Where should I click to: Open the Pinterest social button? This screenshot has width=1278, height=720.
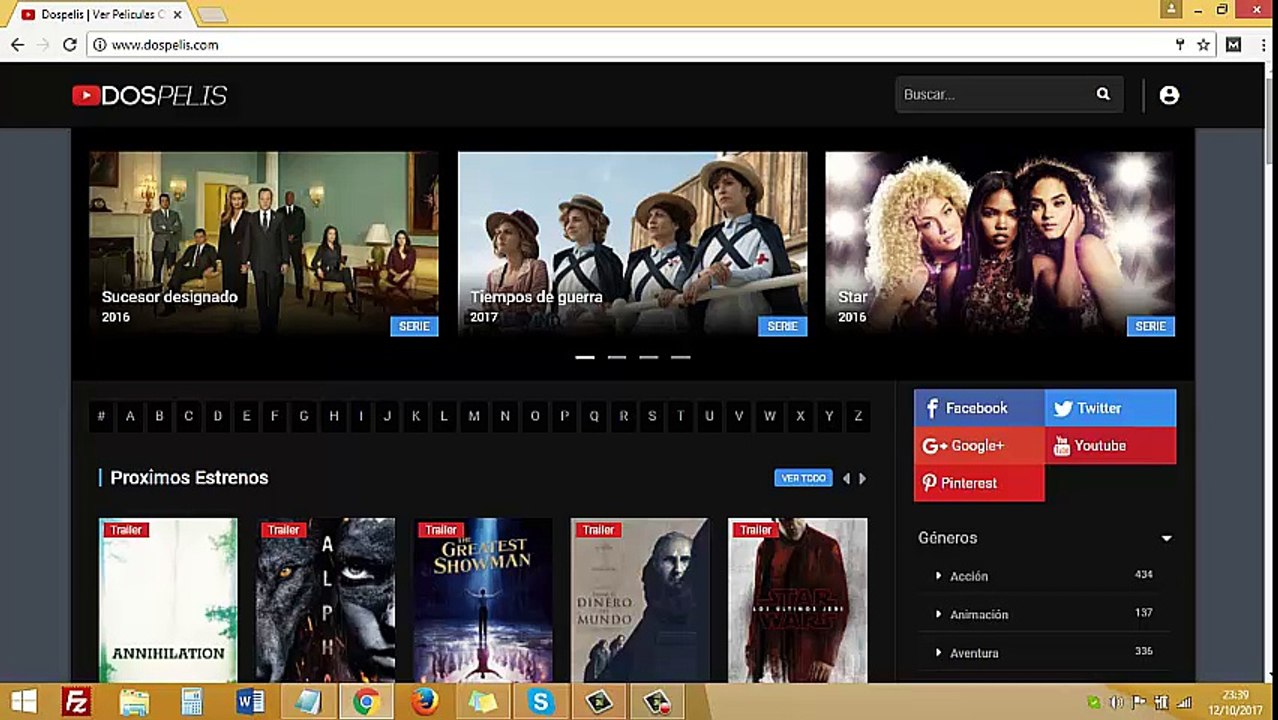pyautogui.click(x=979, y=483)
